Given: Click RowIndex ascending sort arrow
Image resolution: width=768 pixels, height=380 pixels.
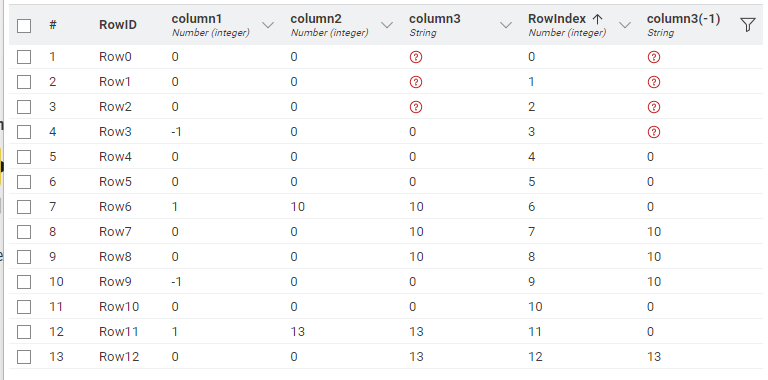Looking at the screenshot, I should pos(597,19).
